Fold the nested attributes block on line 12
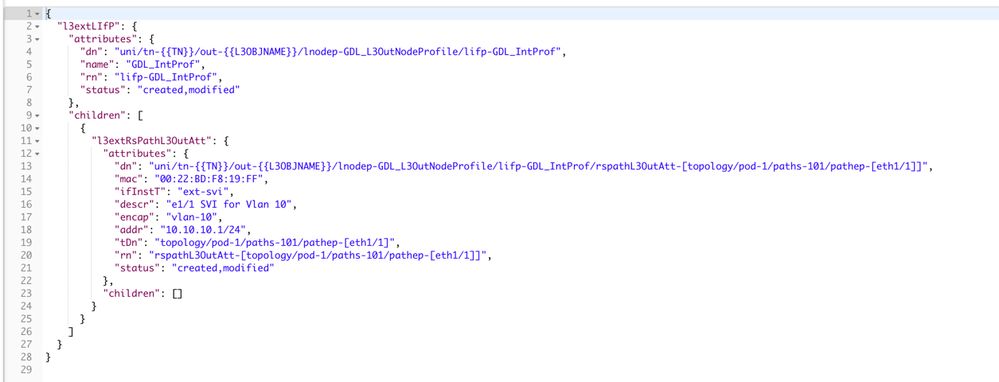 point(38,153)
